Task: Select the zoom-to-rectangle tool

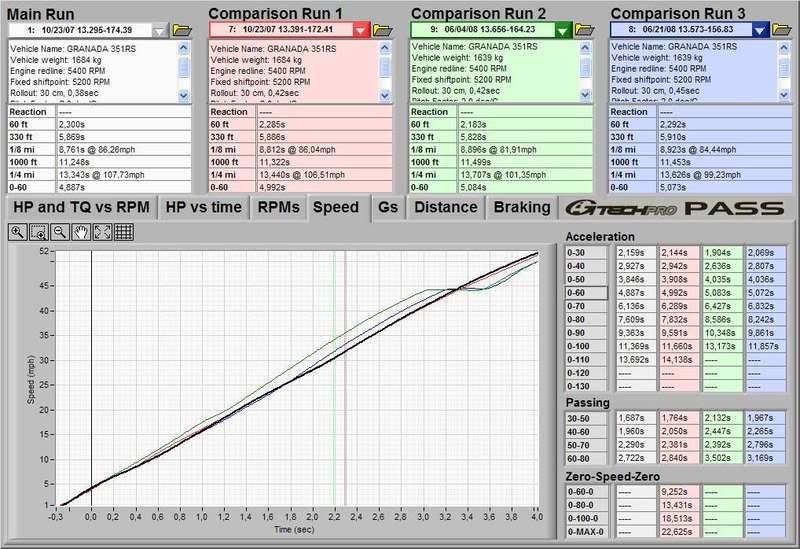Action: [x=38, y=232]
